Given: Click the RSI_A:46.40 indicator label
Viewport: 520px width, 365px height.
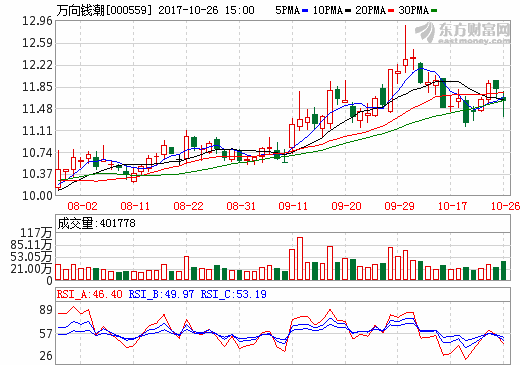Looking at the screenshot, I should pyautogui.click(x=89, y=294).
